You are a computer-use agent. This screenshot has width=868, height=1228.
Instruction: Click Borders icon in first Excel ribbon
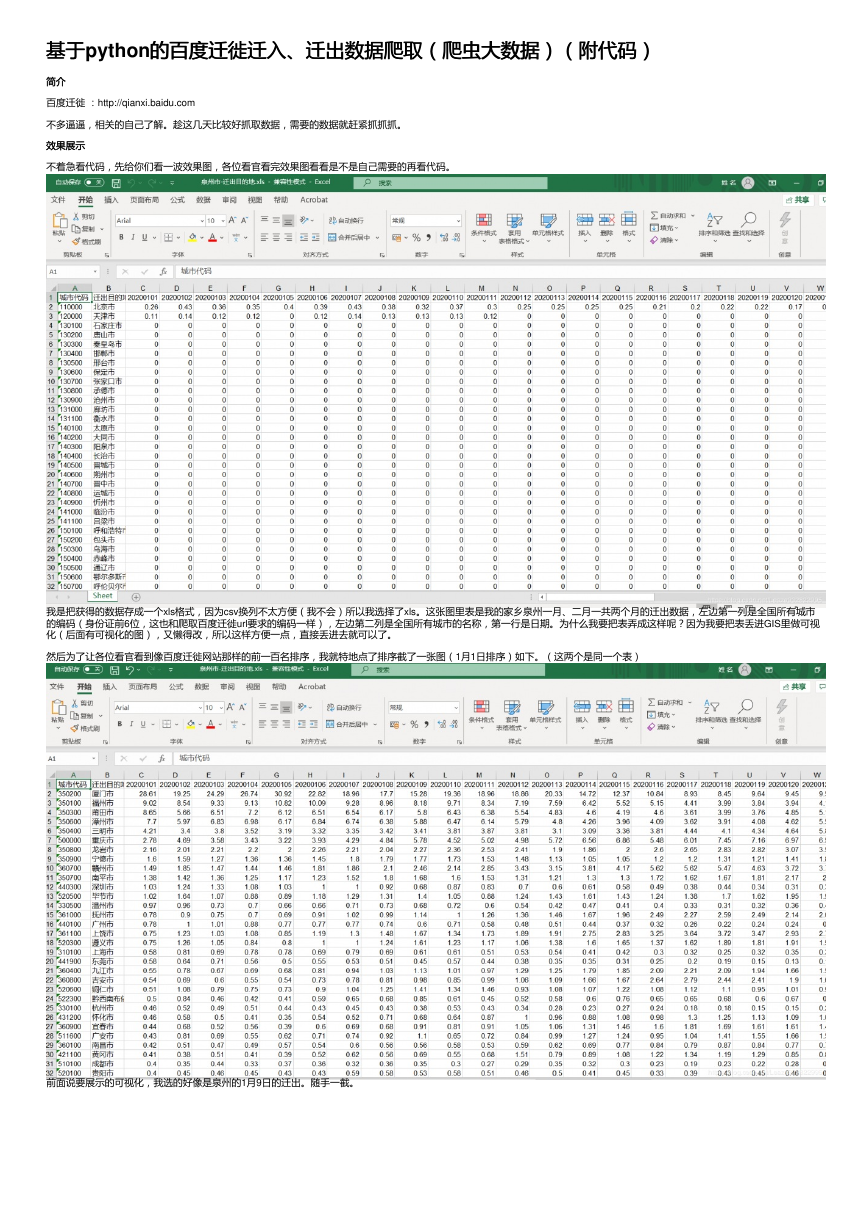click(x=168, y=237)
